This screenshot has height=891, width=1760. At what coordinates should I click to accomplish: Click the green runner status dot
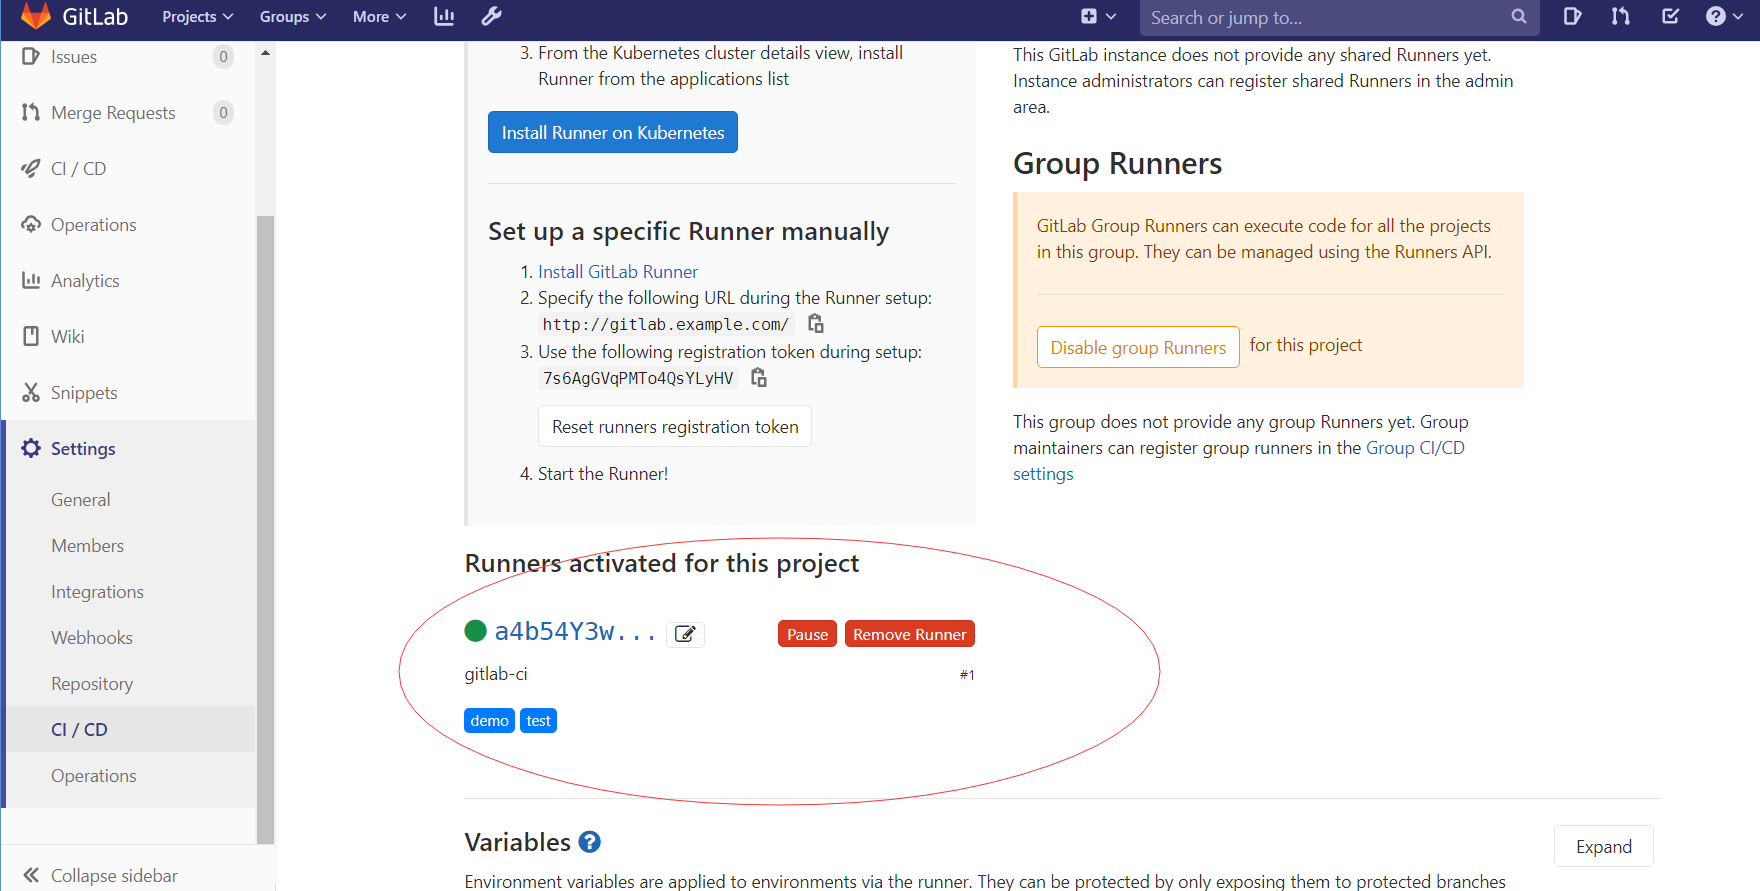(476, 631)
